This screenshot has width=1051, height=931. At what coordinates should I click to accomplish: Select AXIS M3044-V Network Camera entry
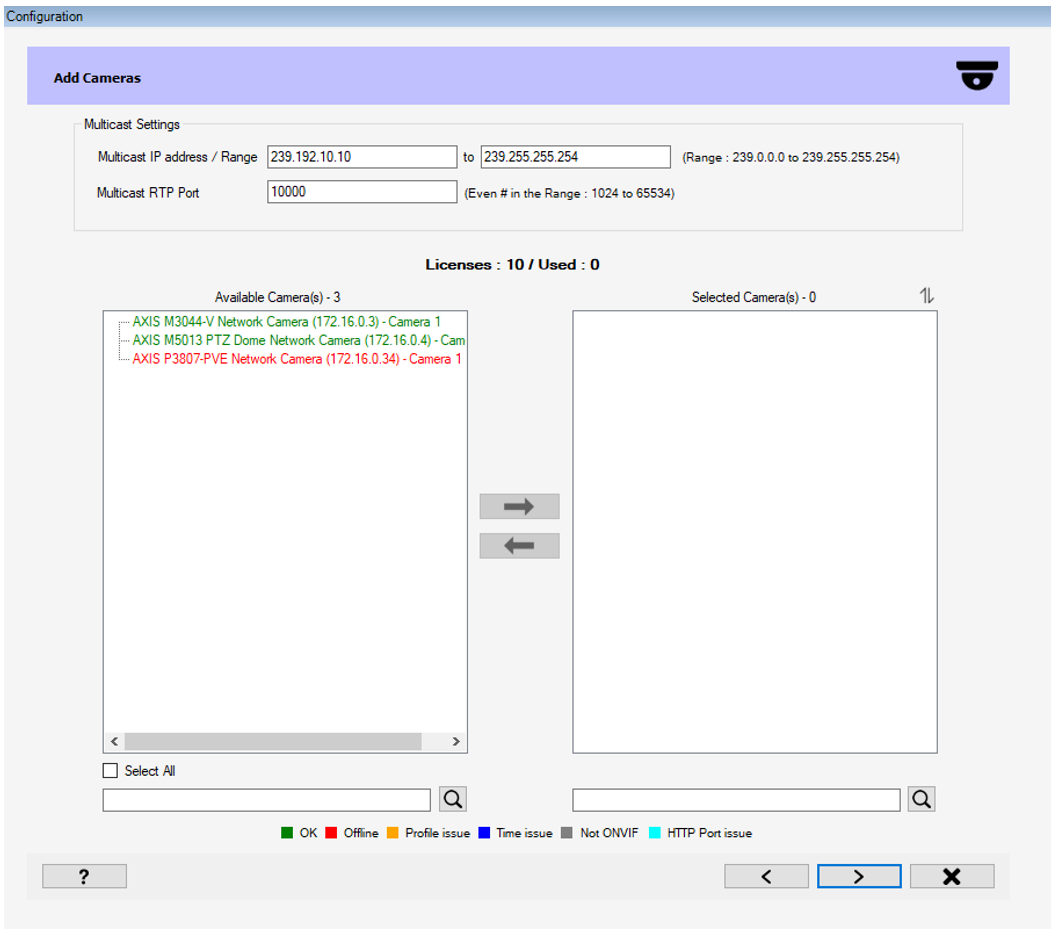click(x=286, y=322)
